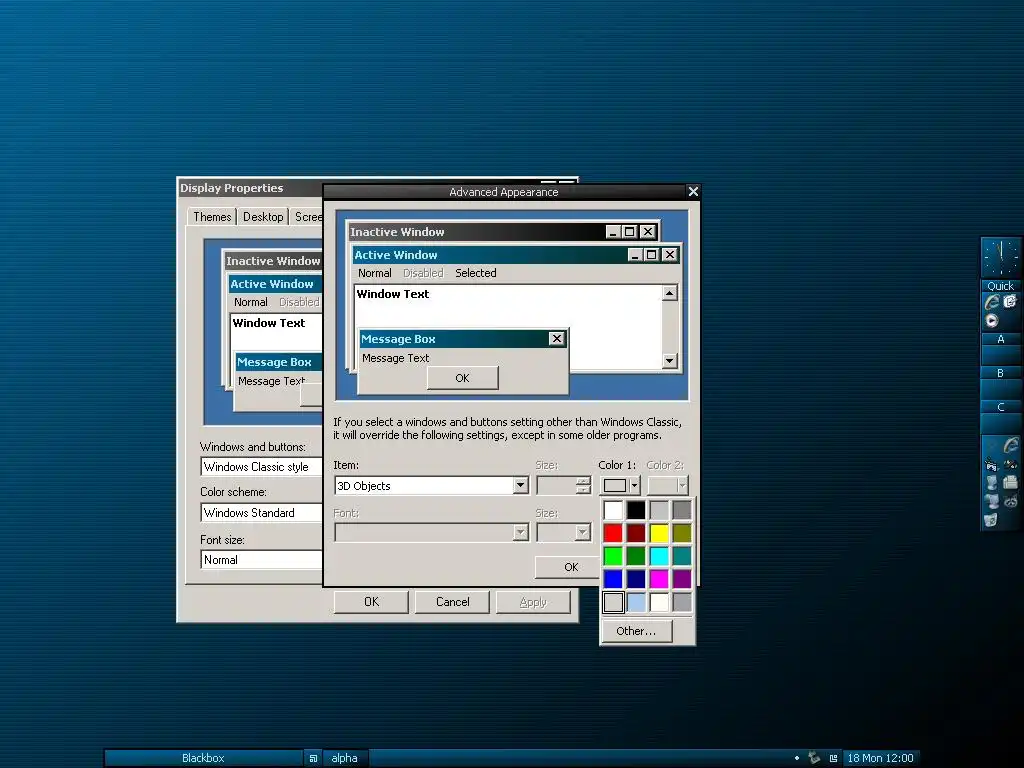This screenshot has height=768, width=1024.
Task: Click Selected in the preview menu
Action: pos(475,273)
